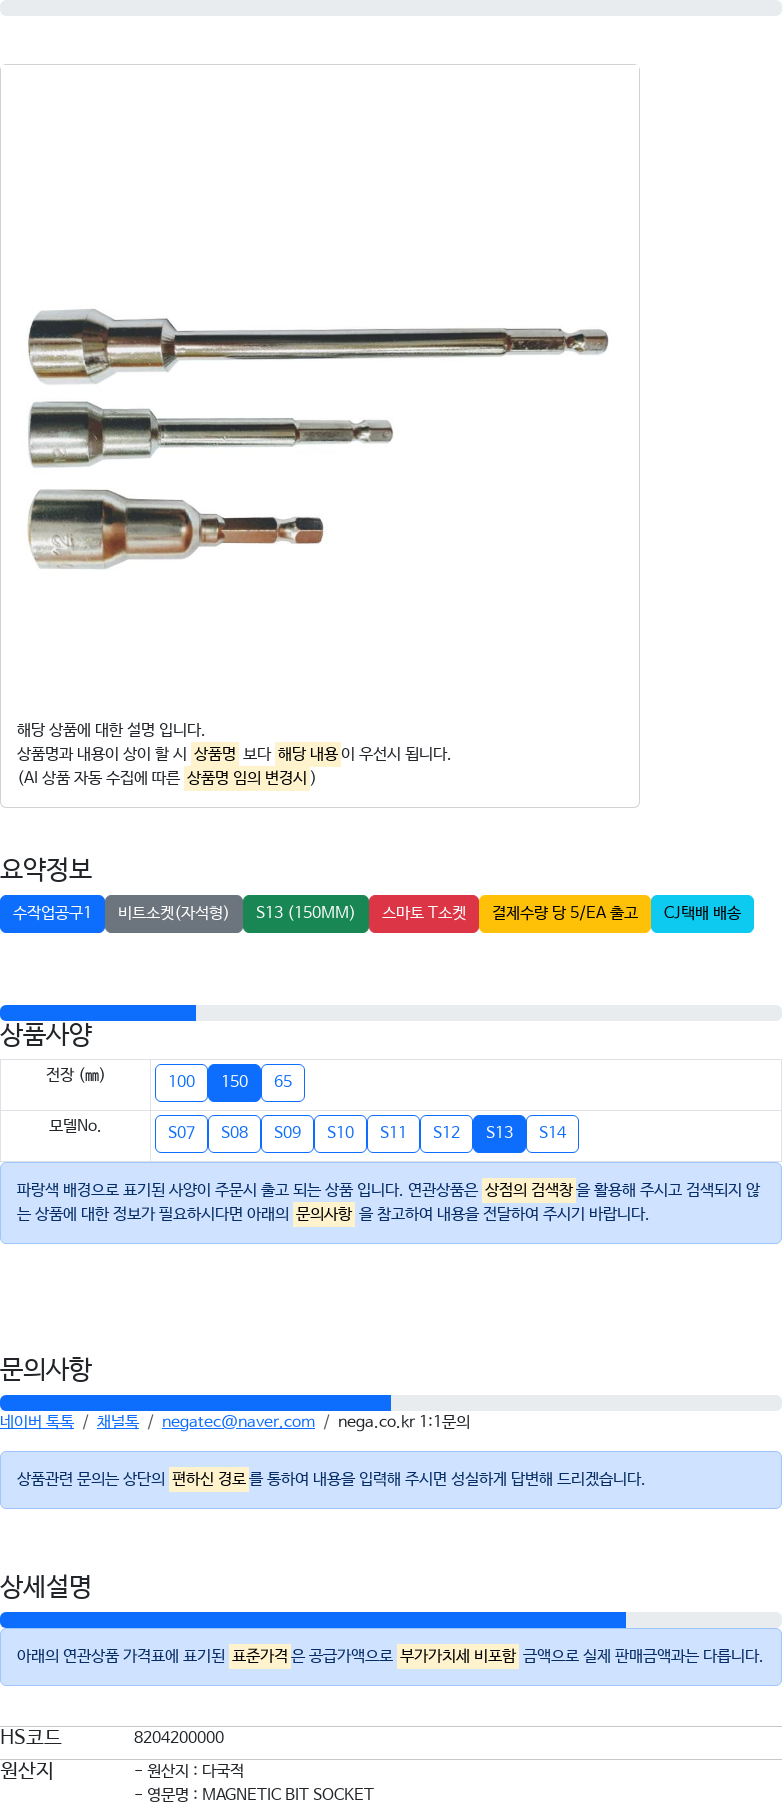This screenshot has height=1808, width=782.
Task: Select model S08
Action: point(234,1133)
